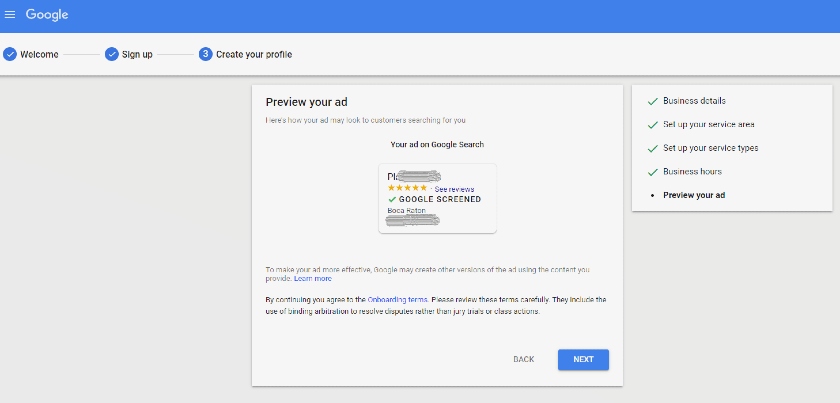Open the Business hours section
840x403 pixels.
tap(692, 171)
